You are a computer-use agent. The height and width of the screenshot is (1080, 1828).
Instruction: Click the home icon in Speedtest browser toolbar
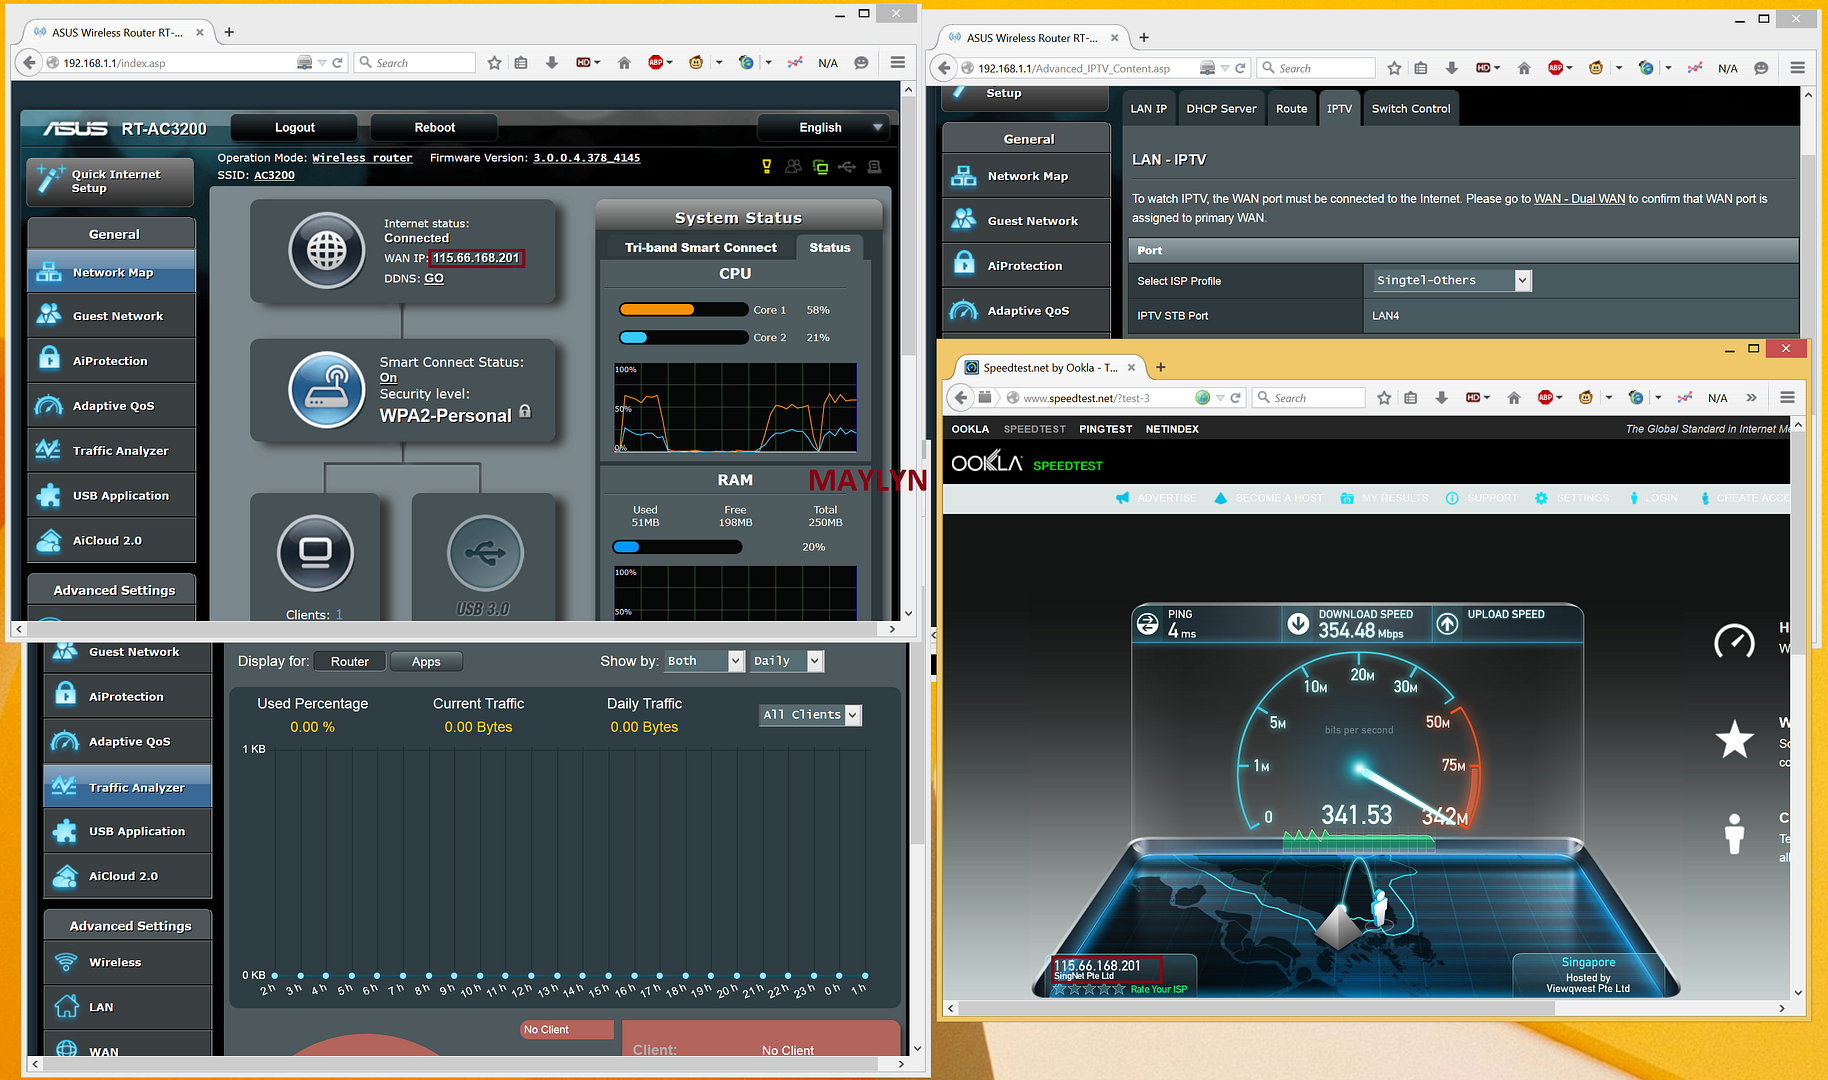pos(1514,398)
